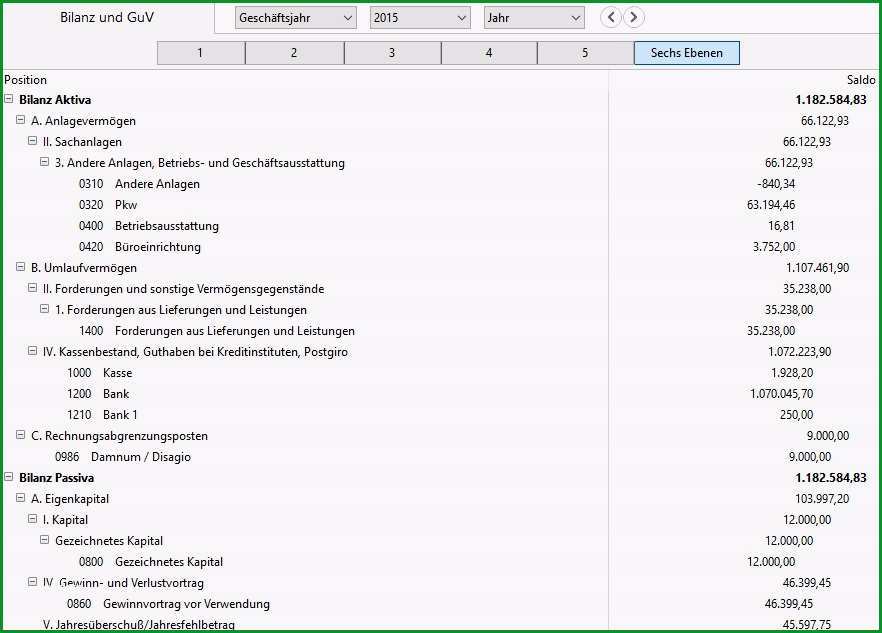Click Bank 1 balance 250,00

(x=796, y=415)
